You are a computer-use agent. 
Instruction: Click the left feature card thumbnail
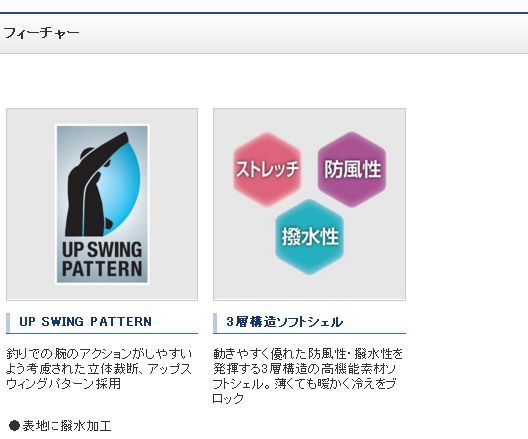(102, 204)
